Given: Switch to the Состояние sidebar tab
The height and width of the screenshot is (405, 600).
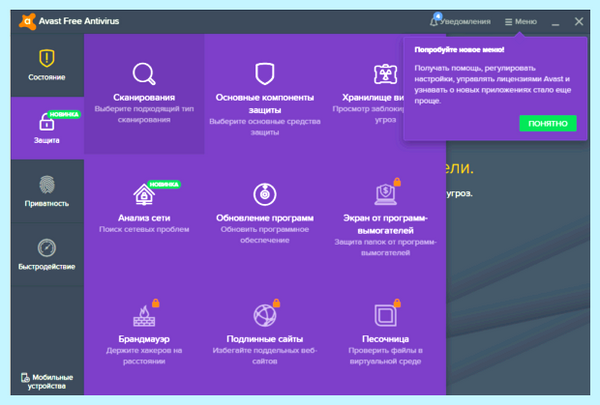Looking at the screenshot, I should coord(47,65).
